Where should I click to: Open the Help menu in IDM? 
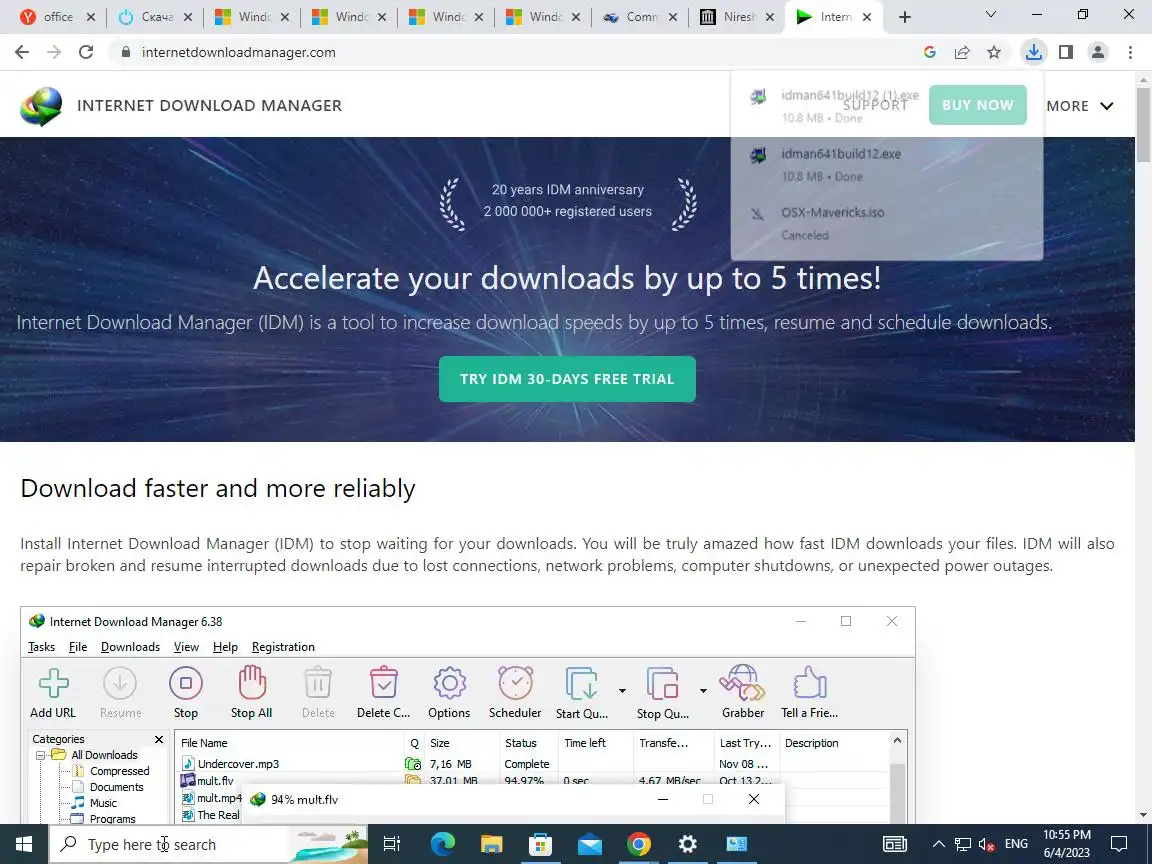226,647
